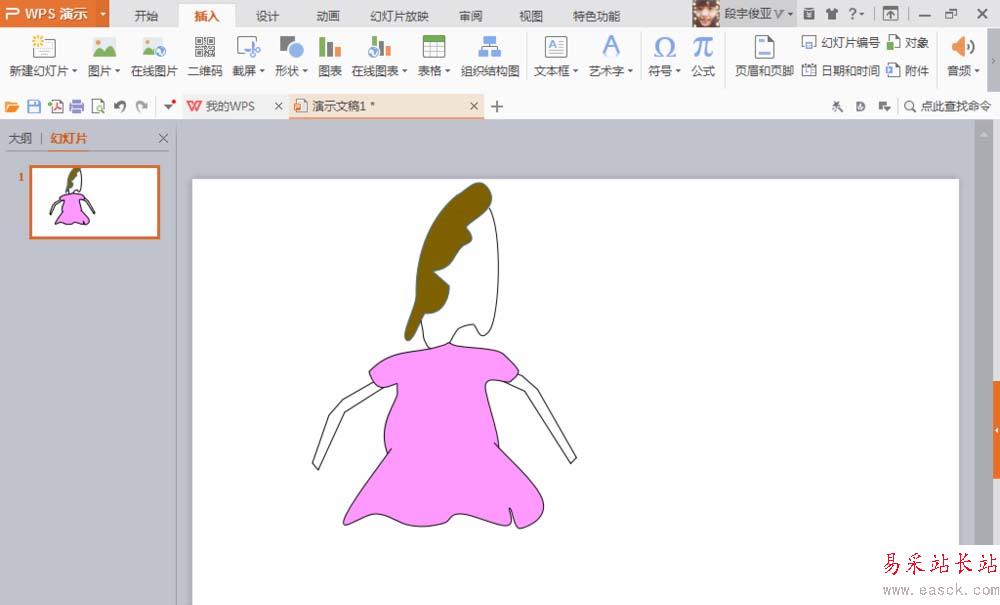Viewport: 1000px width, 605px height.
Task: Undo the last action
Action: [x=120, y=106]
